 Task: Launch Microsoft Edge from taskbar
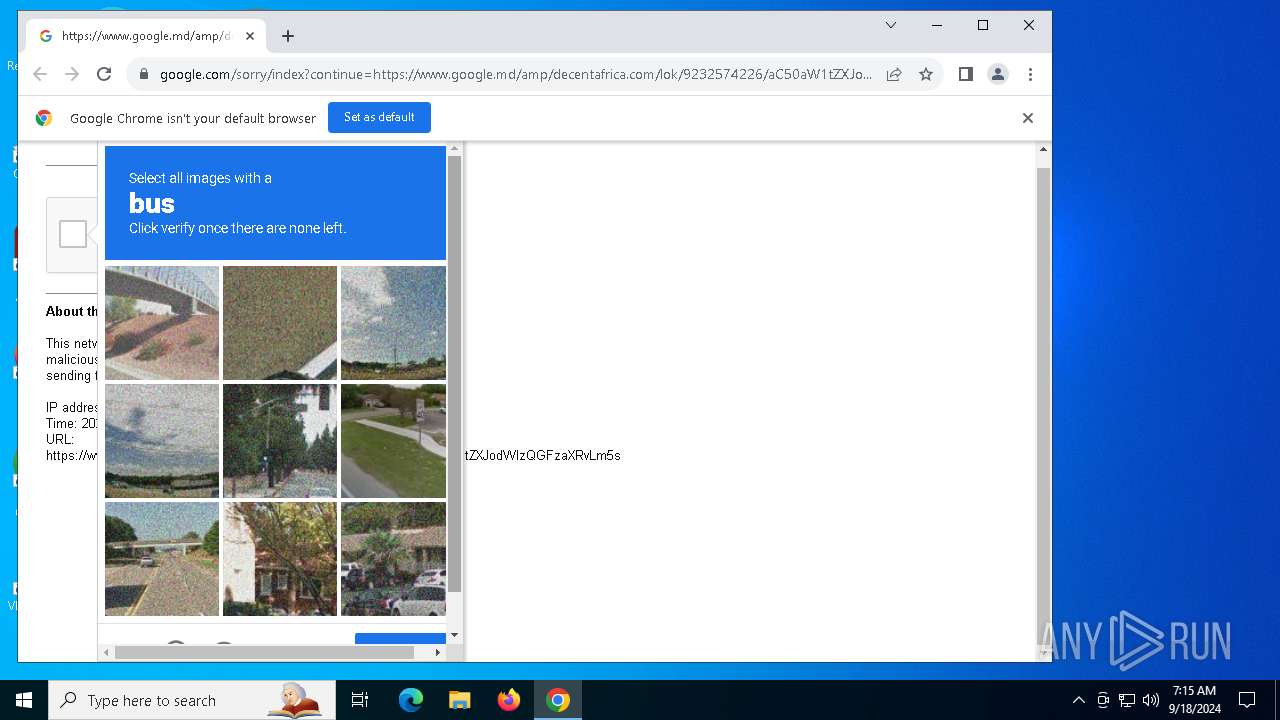click(x=411, y=700)
